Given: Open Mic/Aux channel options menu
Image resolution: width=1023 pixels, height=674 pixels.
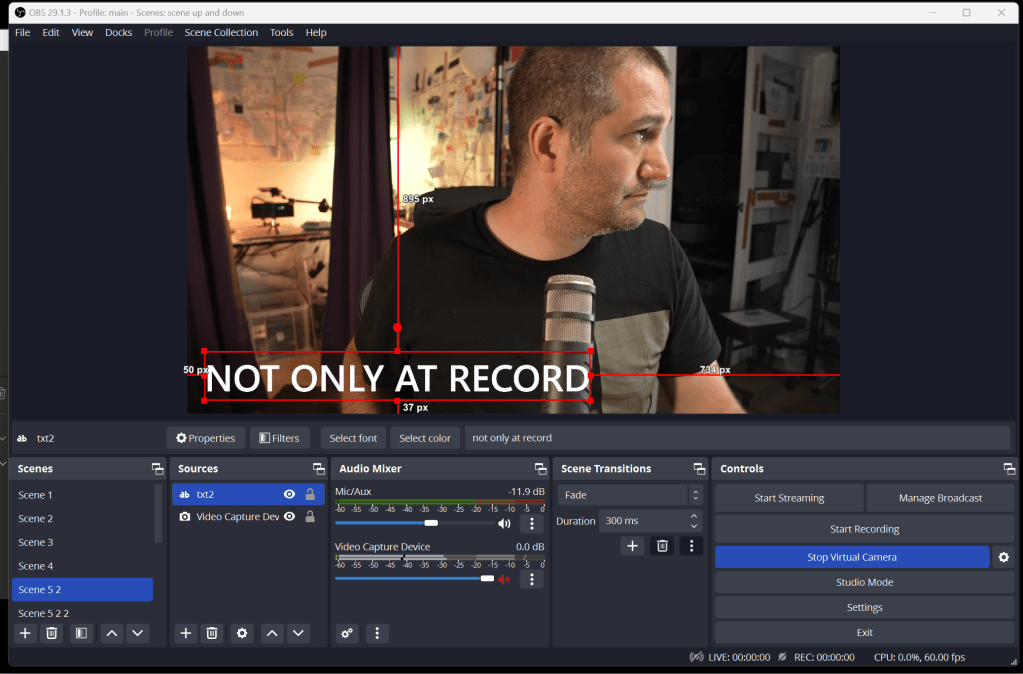Looking at the screenshot, I should tap(532, 523).
